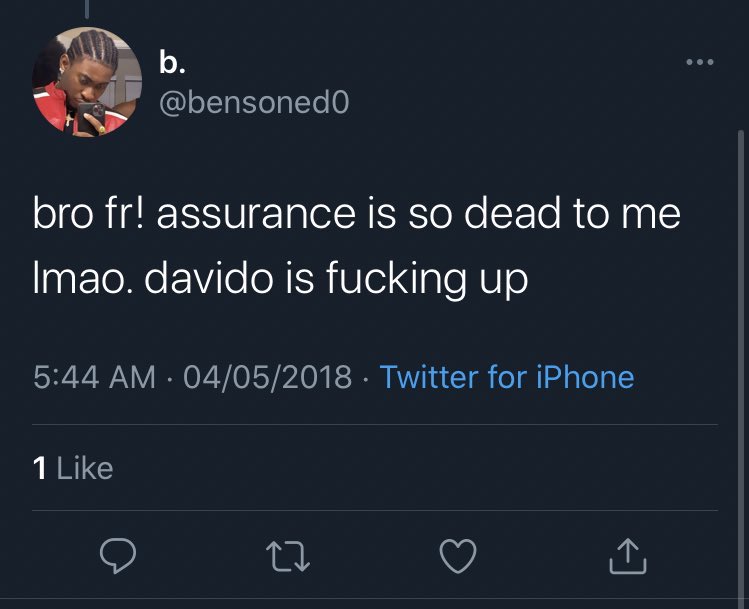
Task: Click the "Twitter for iPhone" source link
Action: (x=507, y=377)
